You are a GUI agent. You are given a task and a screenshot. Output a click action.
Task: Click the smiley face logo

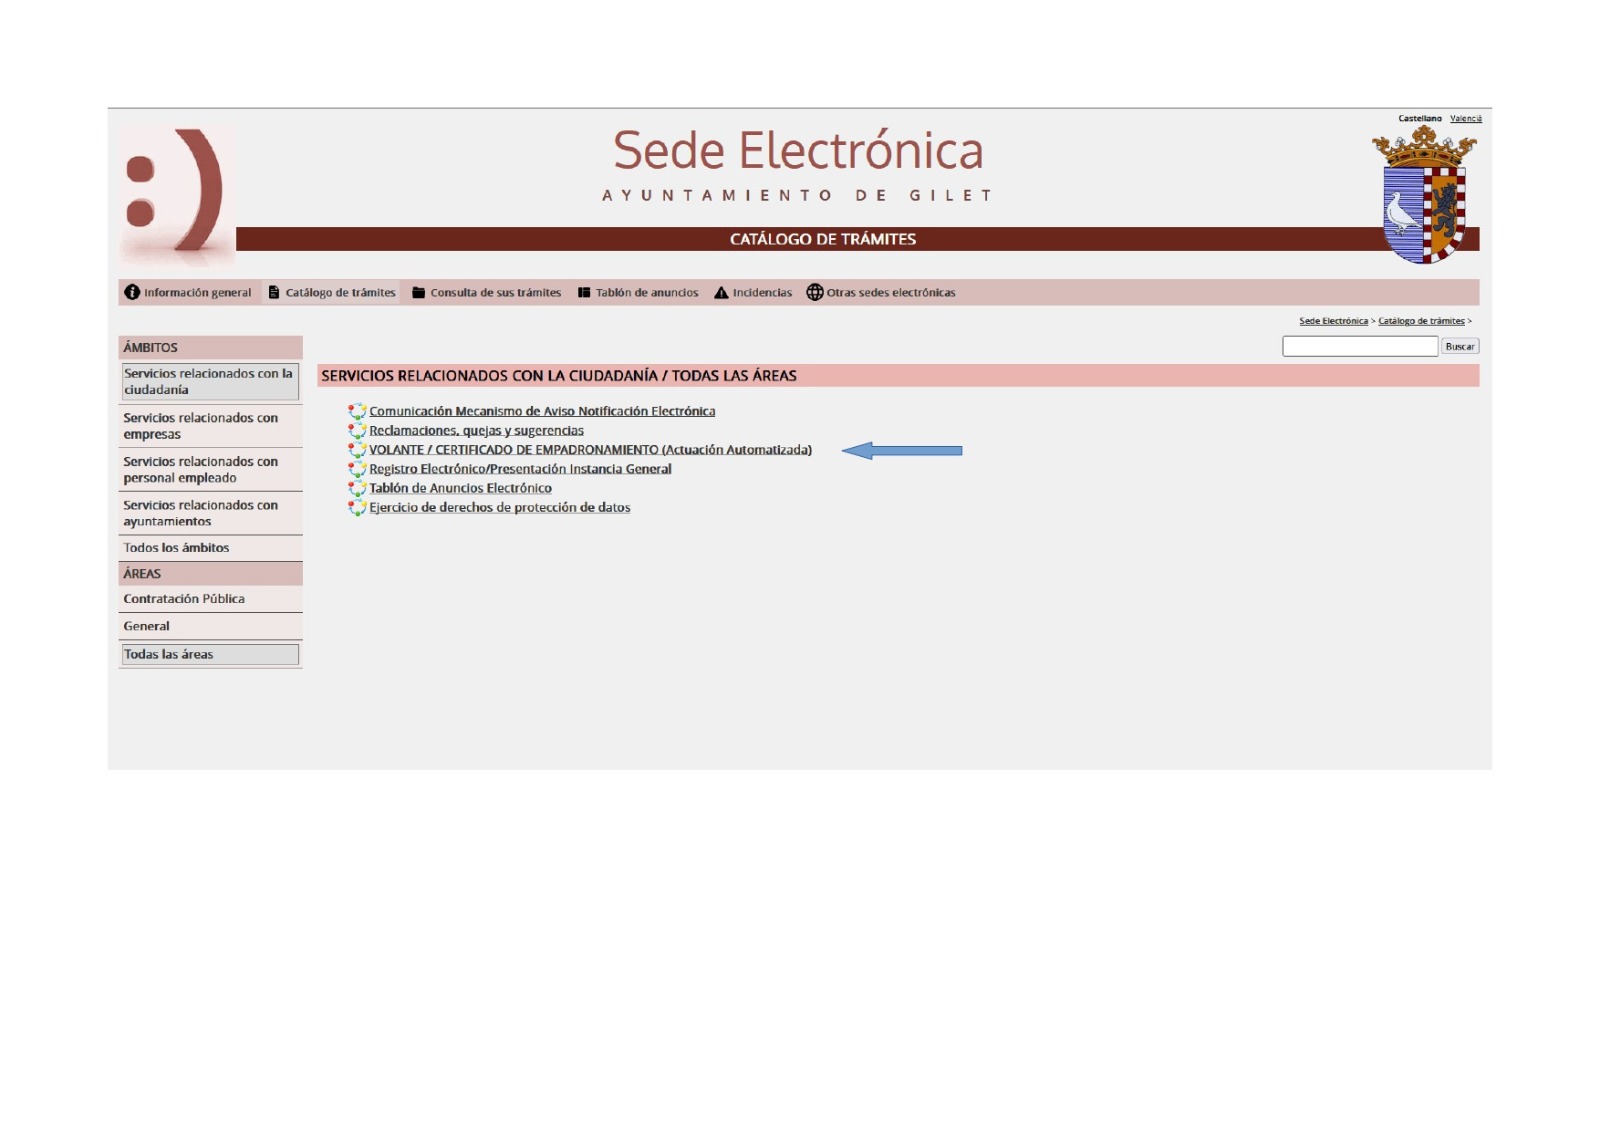(176, 194)
